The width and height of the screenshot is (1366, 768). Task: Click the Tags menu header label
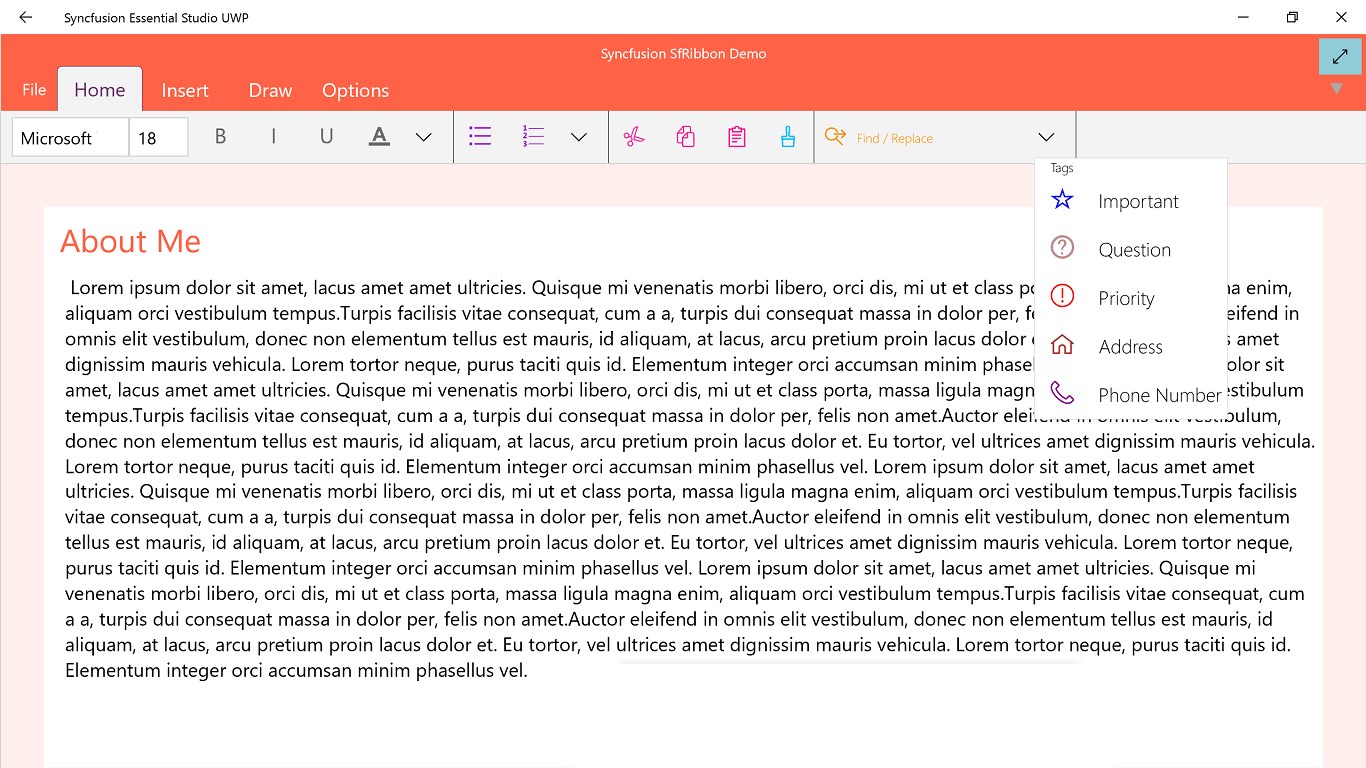click(x=1062, y=168)
